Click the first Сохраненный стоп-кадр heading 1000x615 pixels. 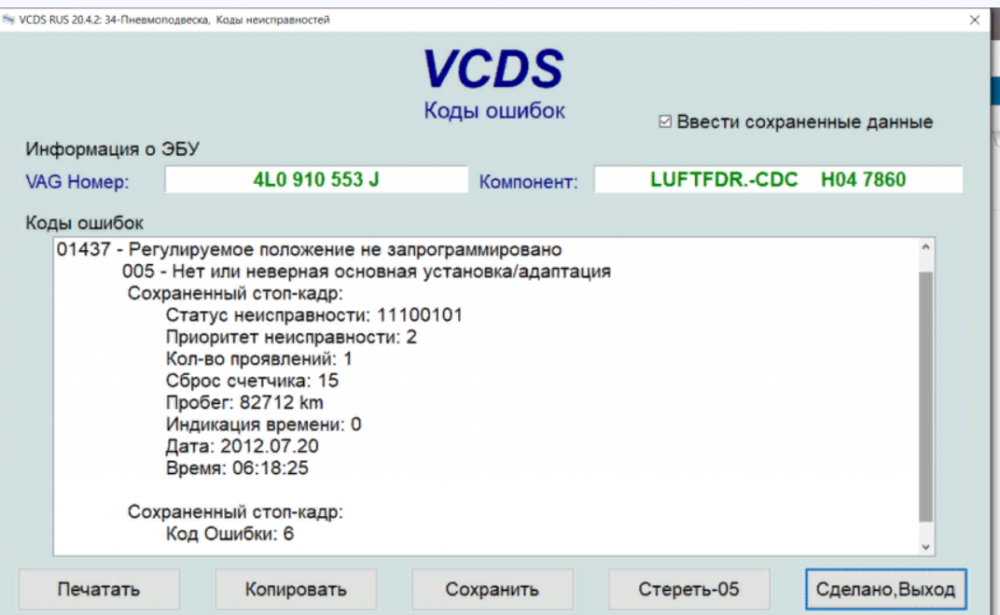pyautogui.click(x=235, y=293)
